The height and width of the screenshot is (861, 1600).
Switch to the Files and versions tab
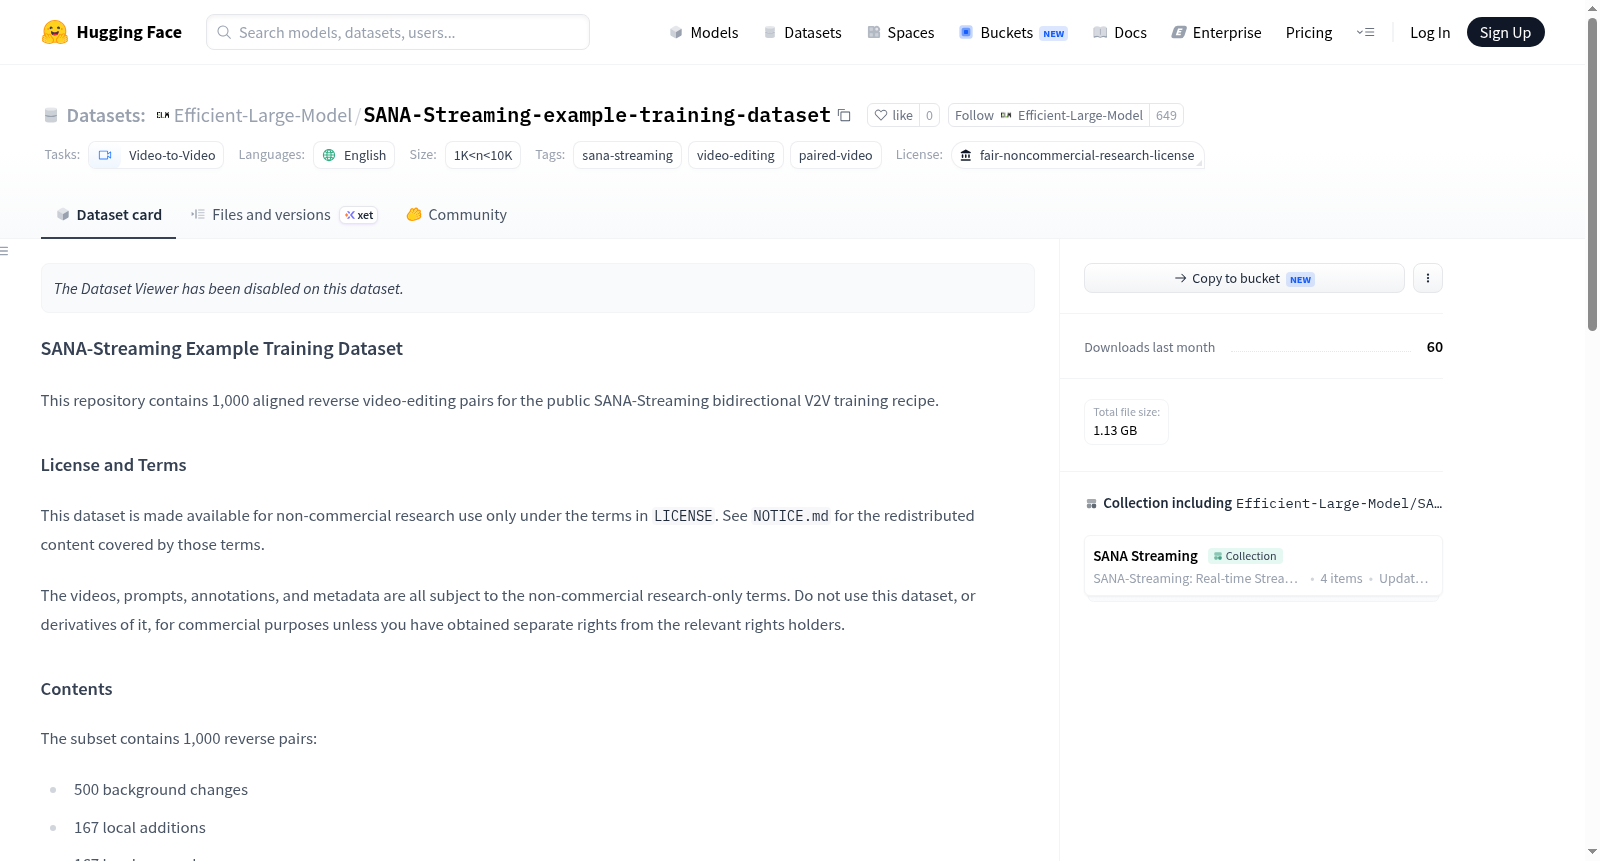[284, 214]
